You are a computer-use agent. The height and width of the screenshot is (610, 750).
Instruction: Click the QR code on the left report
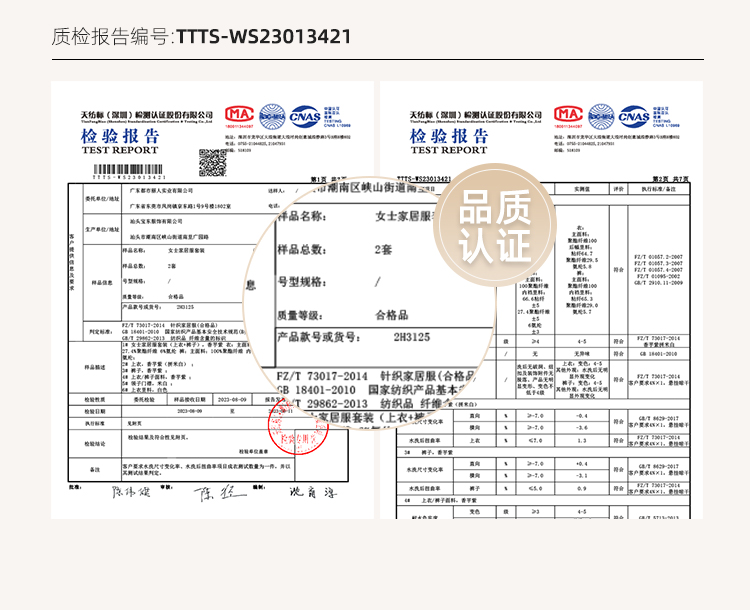click(x=212, y=161)
